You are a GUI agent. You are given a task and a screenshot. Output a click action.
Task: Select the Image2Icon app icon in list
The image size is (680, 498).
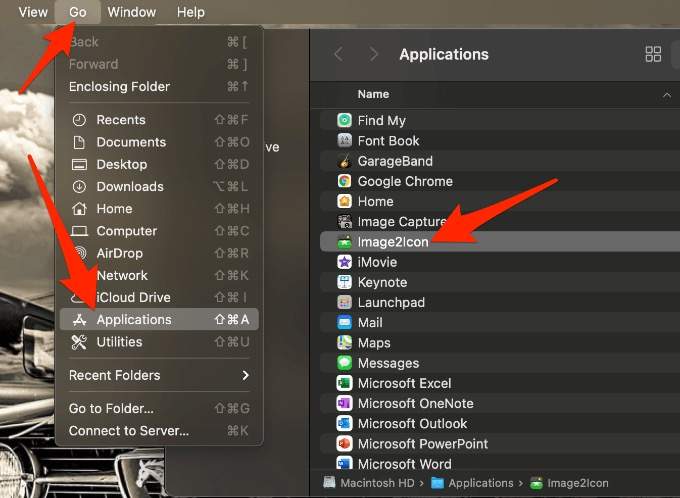pyautogui.click(x=344, y=242)
